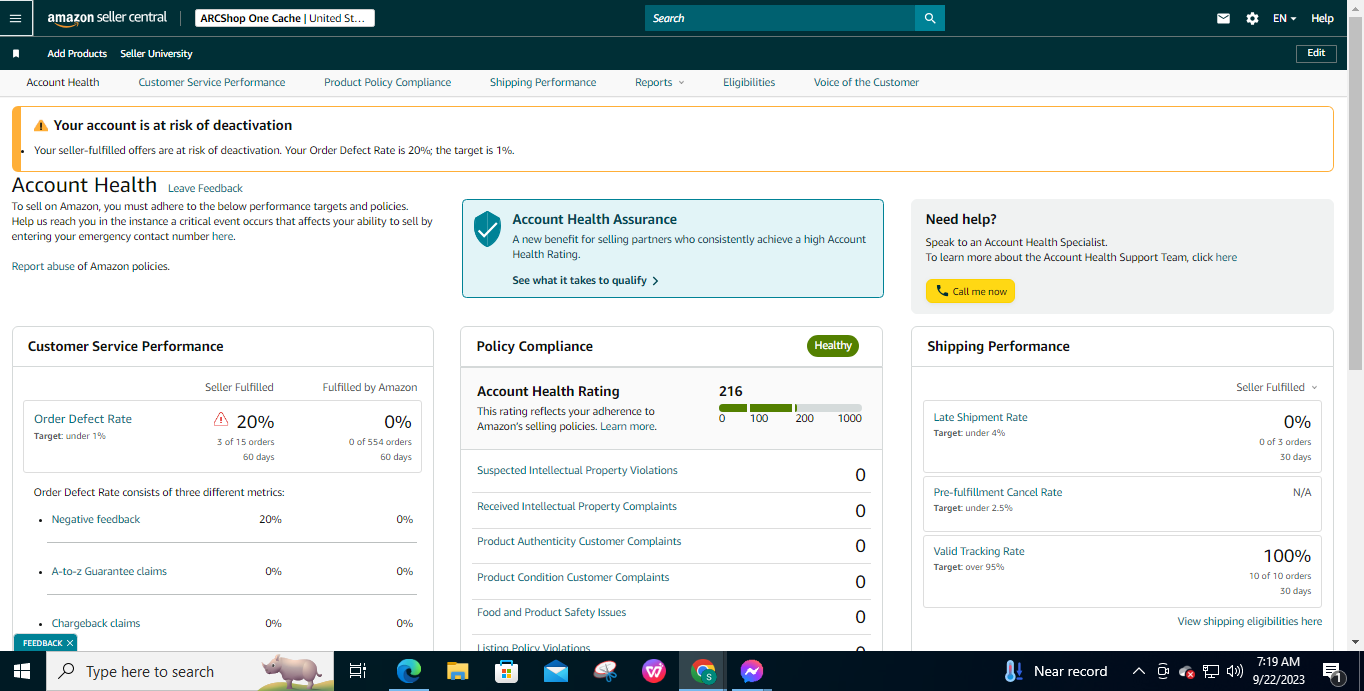Open Seller University link
The height and width of the screenshot is (691, 1364).
[x=156, y=53]
